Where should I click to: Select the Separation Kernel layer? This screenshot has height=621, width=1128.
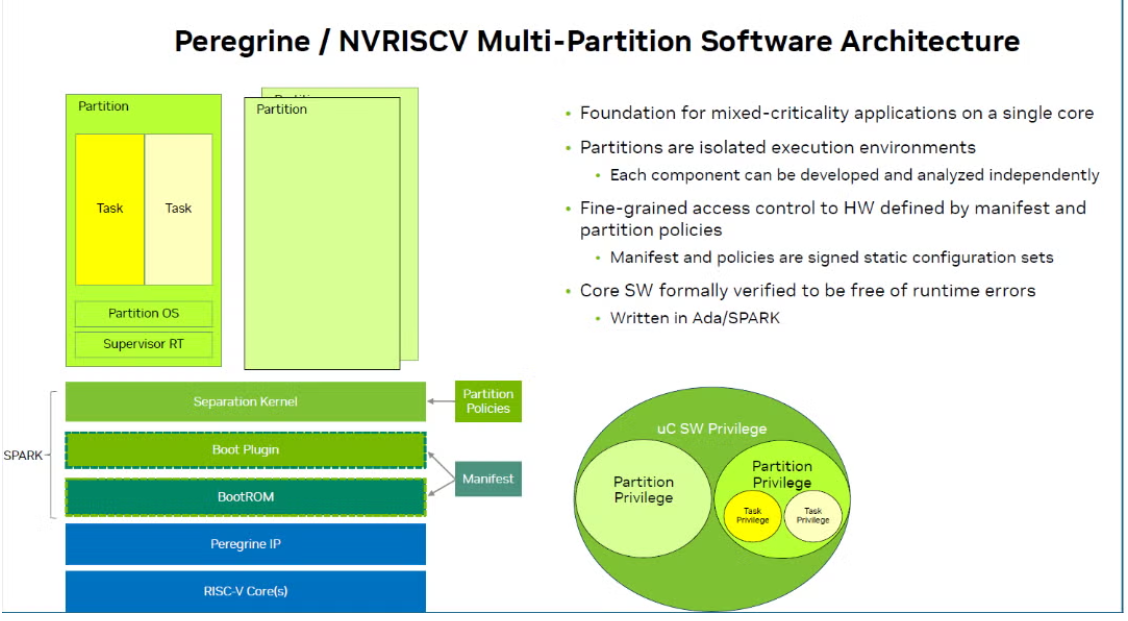(x=245, y=402)
